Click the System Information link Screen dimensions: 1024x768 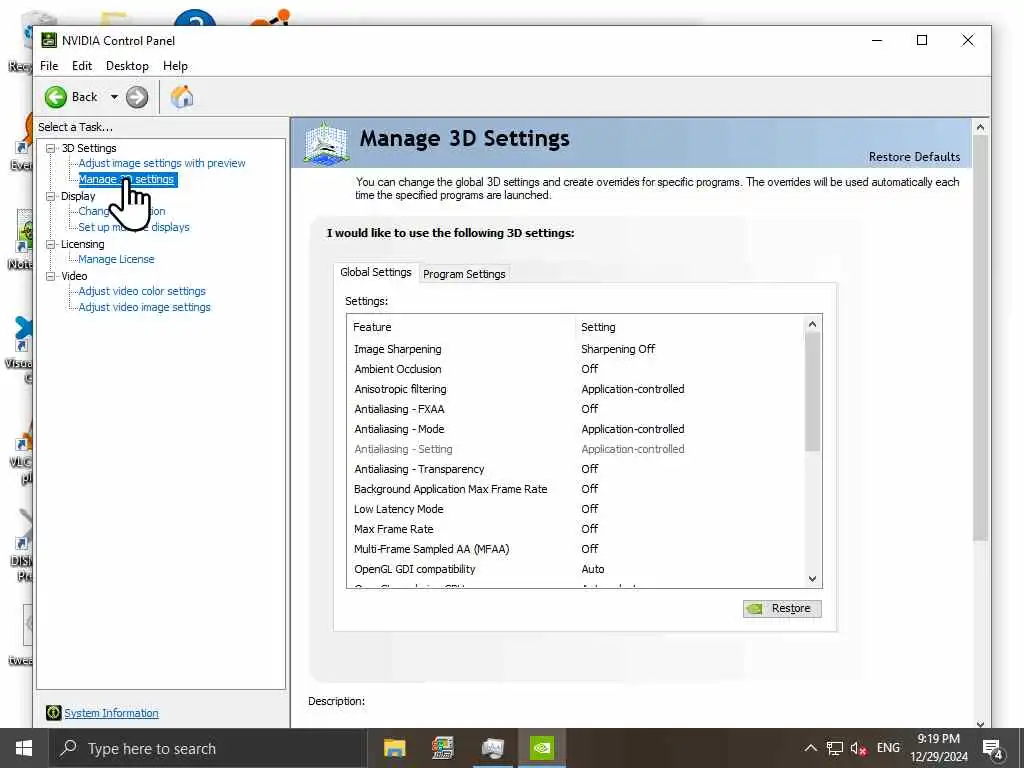(x=111, y=713)
